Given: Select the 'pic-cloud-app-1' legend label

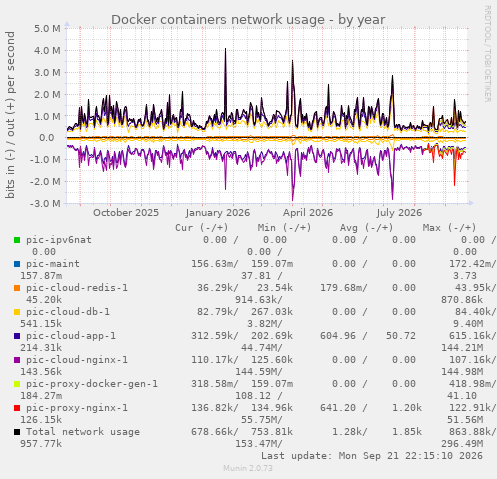Looking at the screenshot, I should click(x=71, y=336).
